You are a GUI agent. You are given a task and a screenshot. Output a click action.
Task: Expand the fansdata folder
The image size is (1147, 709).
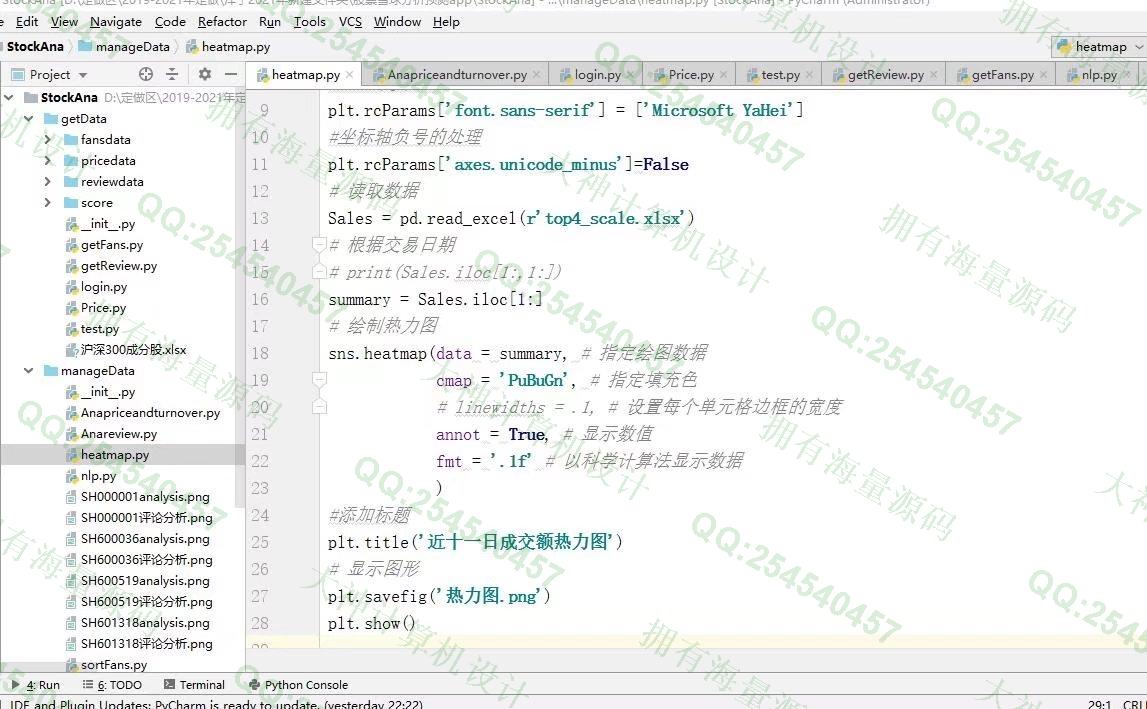pyautogui.click(x=48, y=140)
